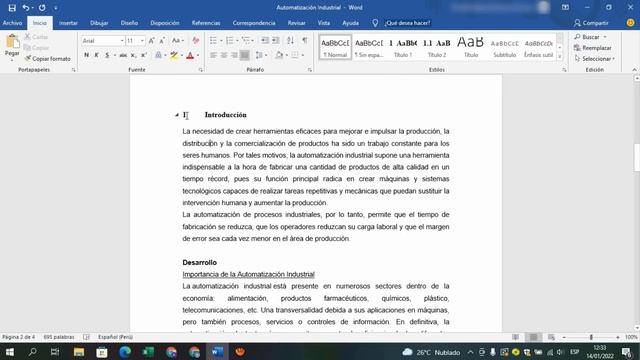Align text to the right
The image size is (640, 360).
[x=234, y=55]
